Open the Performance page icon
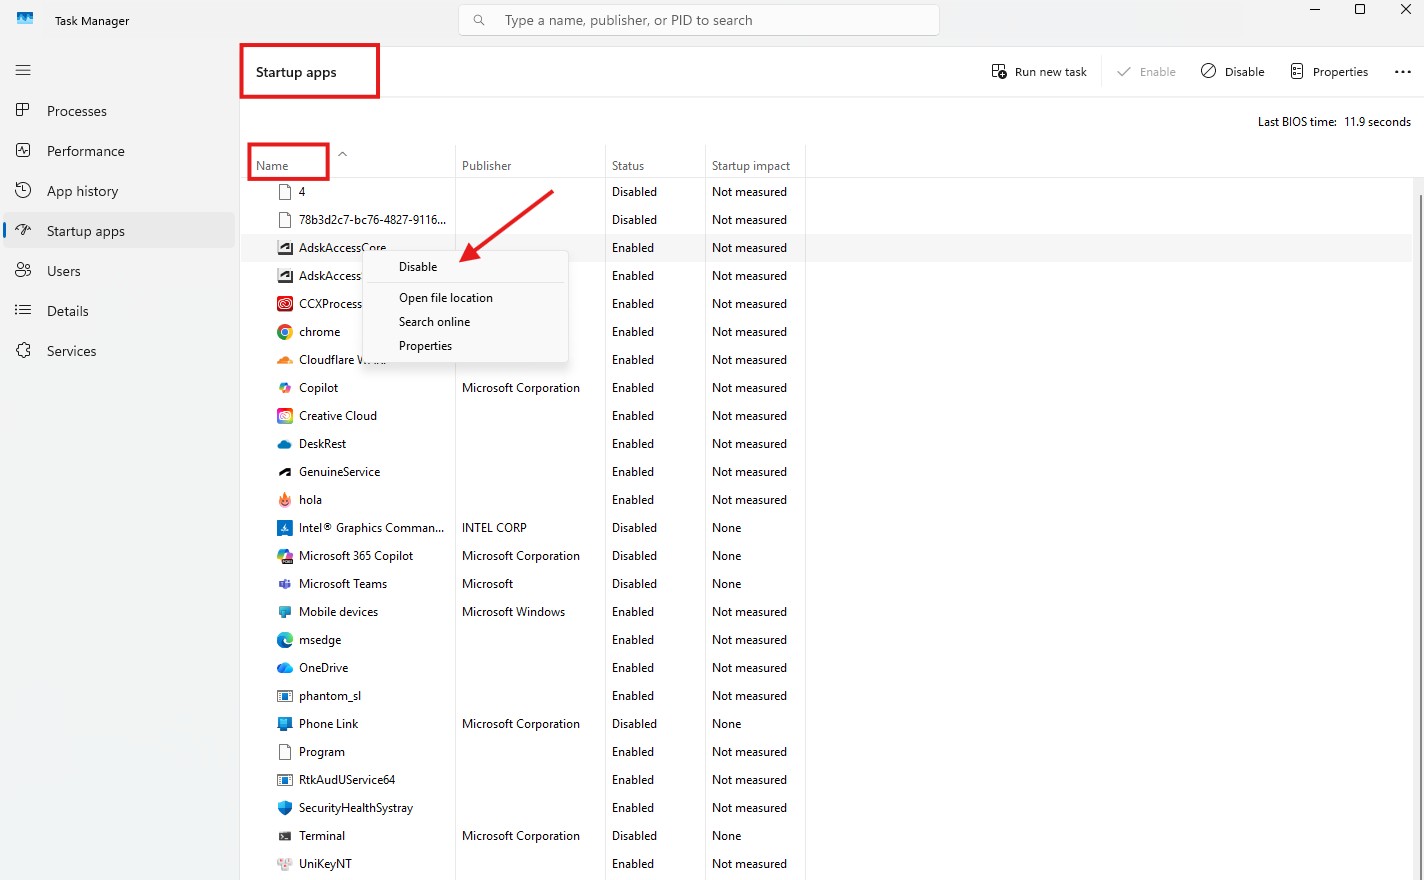 (23, 150)
